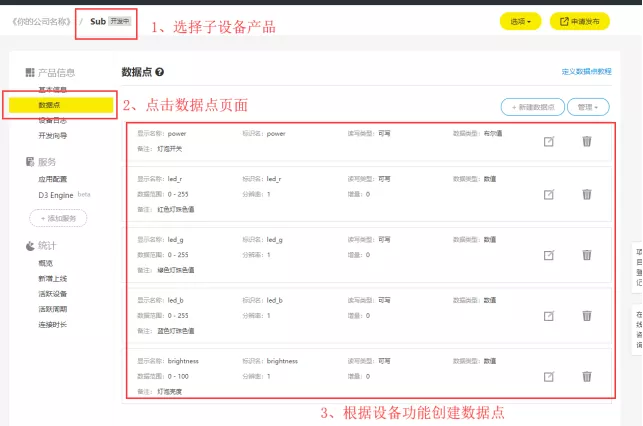
Task: Delete the brightness data point
Action: pyautogui.click(x=587, y=376)
